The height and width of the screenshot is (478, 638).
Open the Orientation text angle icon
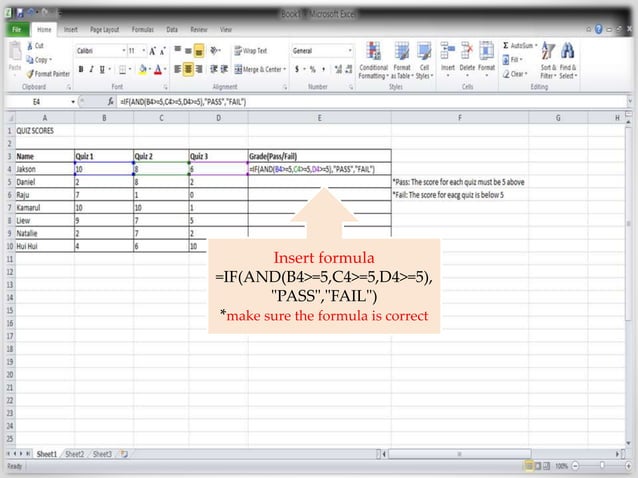click(x=214, y=51)
